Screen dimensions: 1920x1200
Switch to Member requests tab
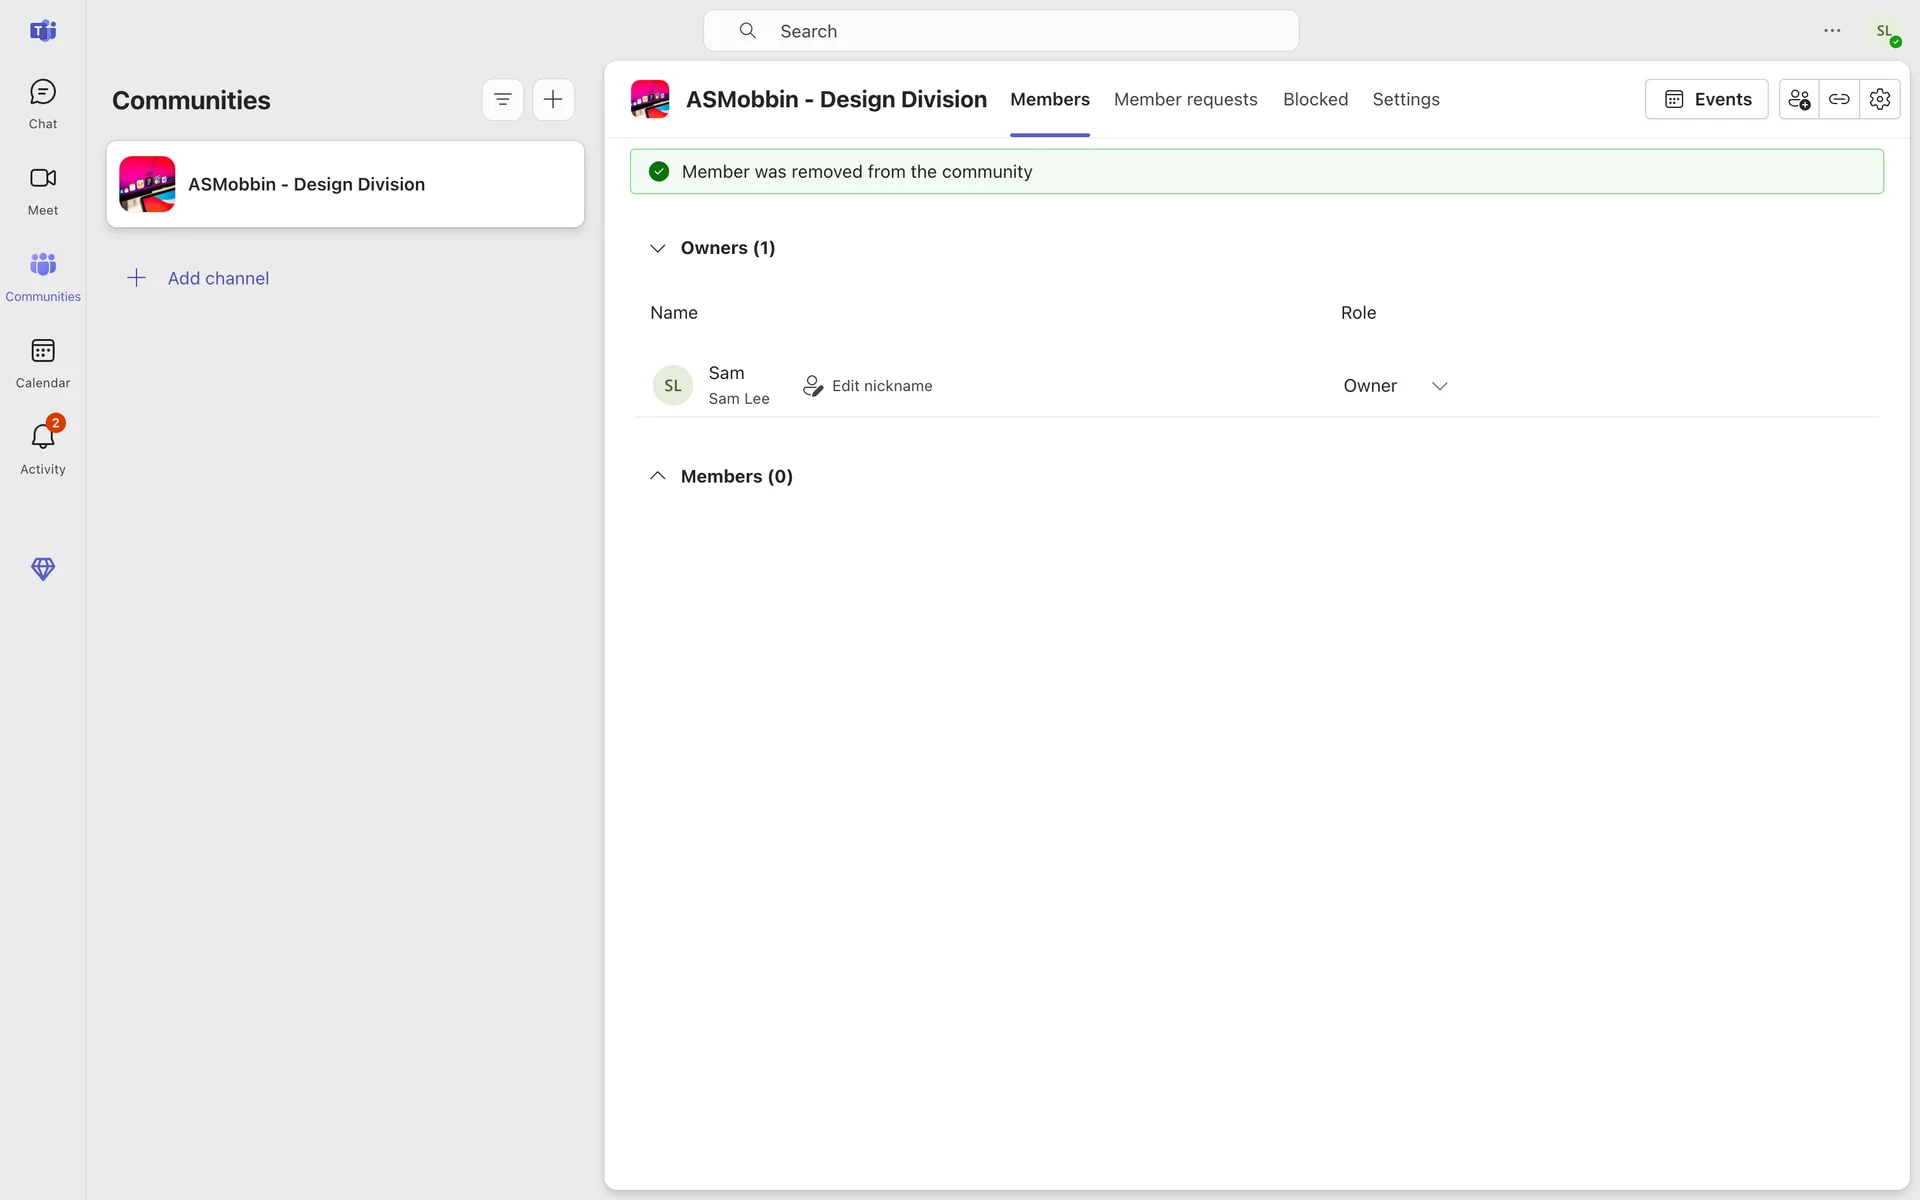pos(1185,99)
